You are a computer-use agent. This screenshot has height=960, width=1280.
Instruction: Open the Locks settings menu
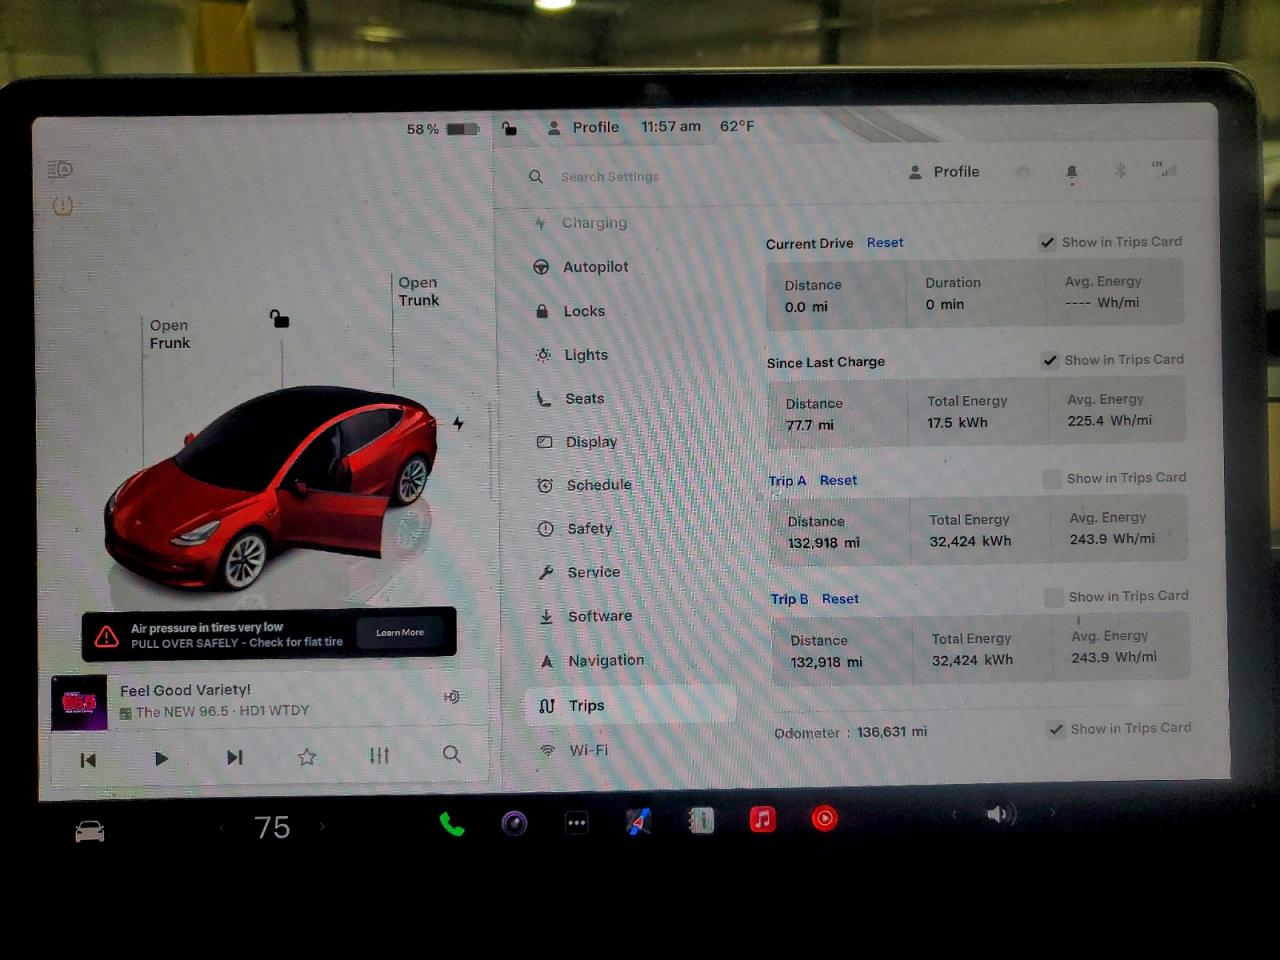pos(571,311)
